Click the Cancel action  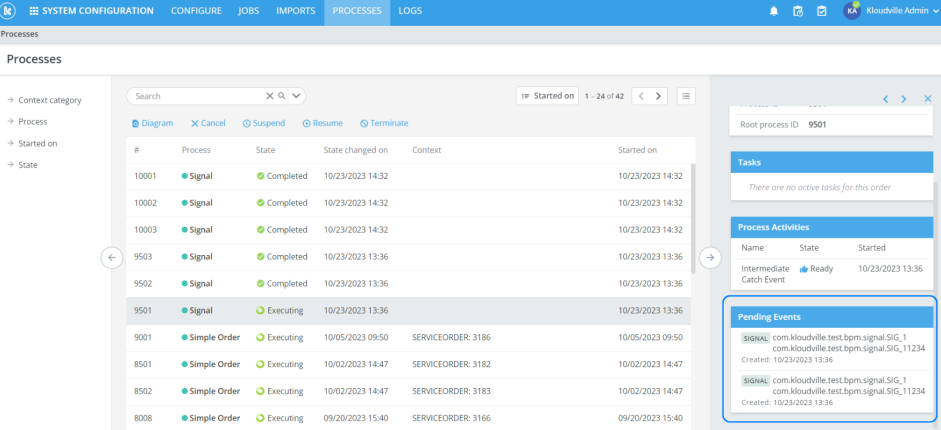[x=208, y=123]
